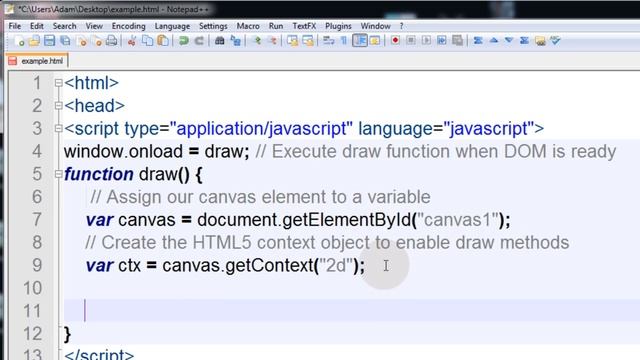Redo the grayed-out arrow icon
The image size is (640, 360).
(x=199, y=41)
